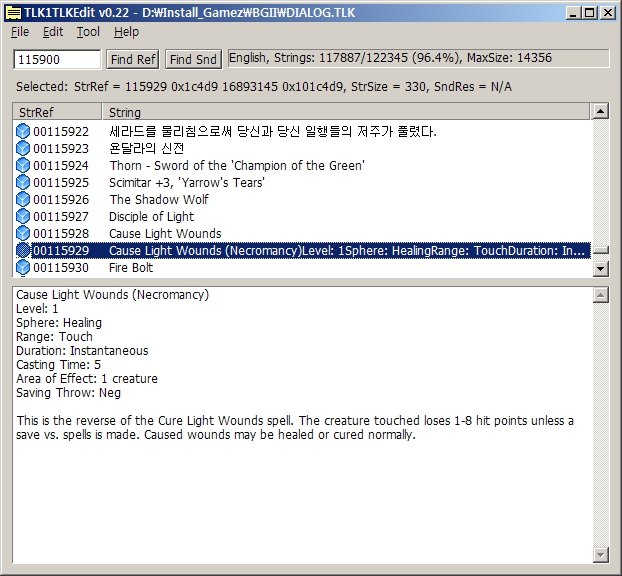
Task: Click the cube icon beside StrRef 00115922
Action: click(23, 131)
